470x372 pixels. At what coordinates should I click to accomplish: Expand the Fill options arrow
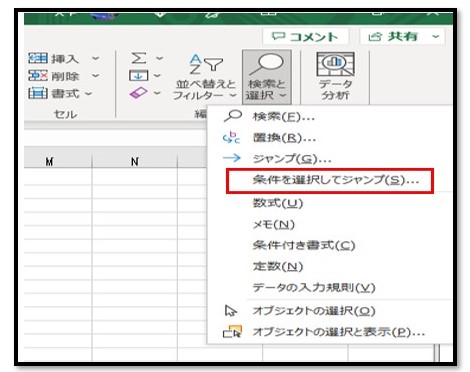point(157,76)
